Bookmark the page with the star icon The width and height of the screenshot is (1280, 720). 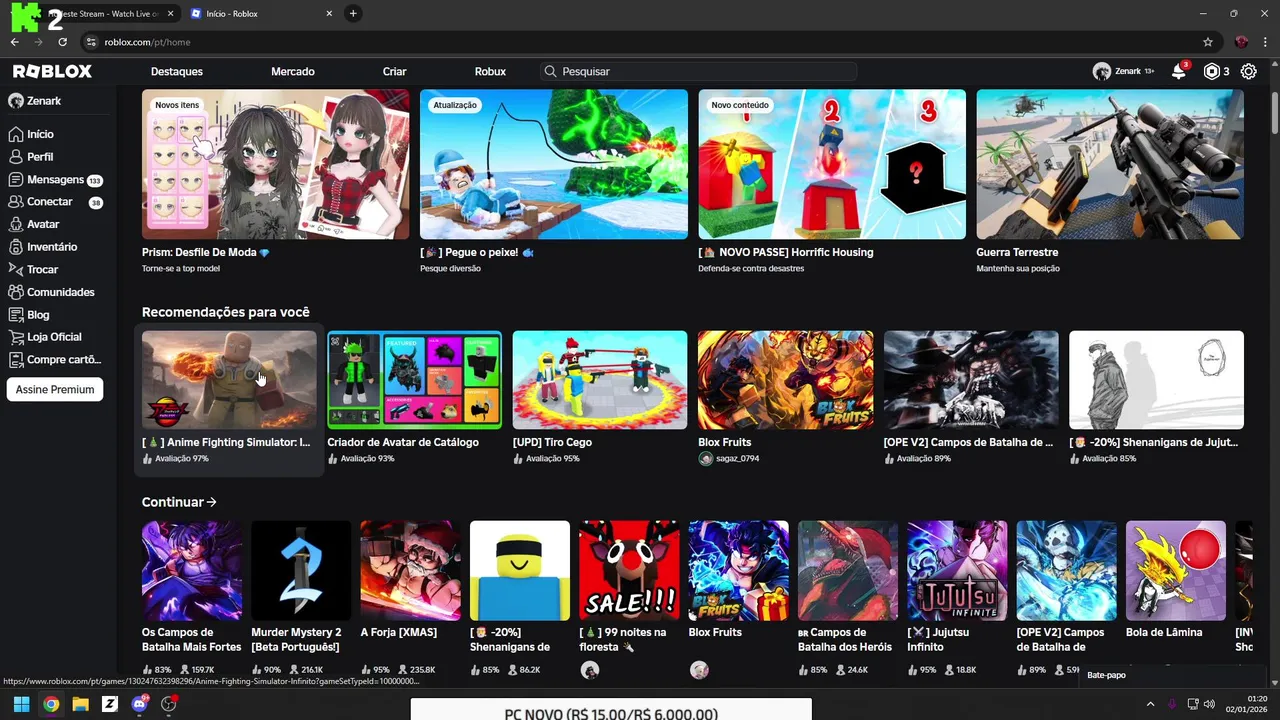point(1208,42)
